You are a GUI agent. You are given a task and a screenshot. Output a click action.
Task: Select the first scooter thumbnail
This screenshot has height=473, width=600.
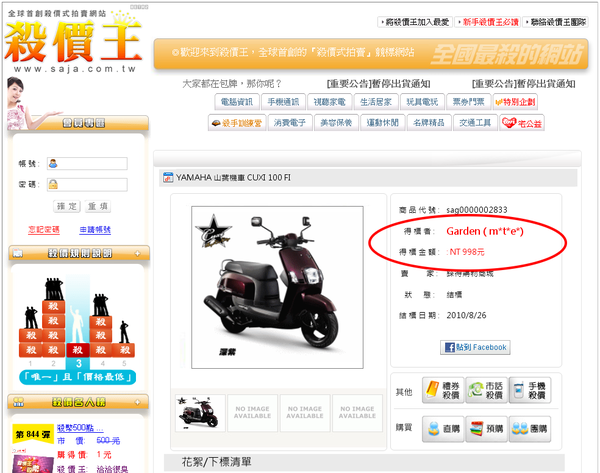[200, 413]
